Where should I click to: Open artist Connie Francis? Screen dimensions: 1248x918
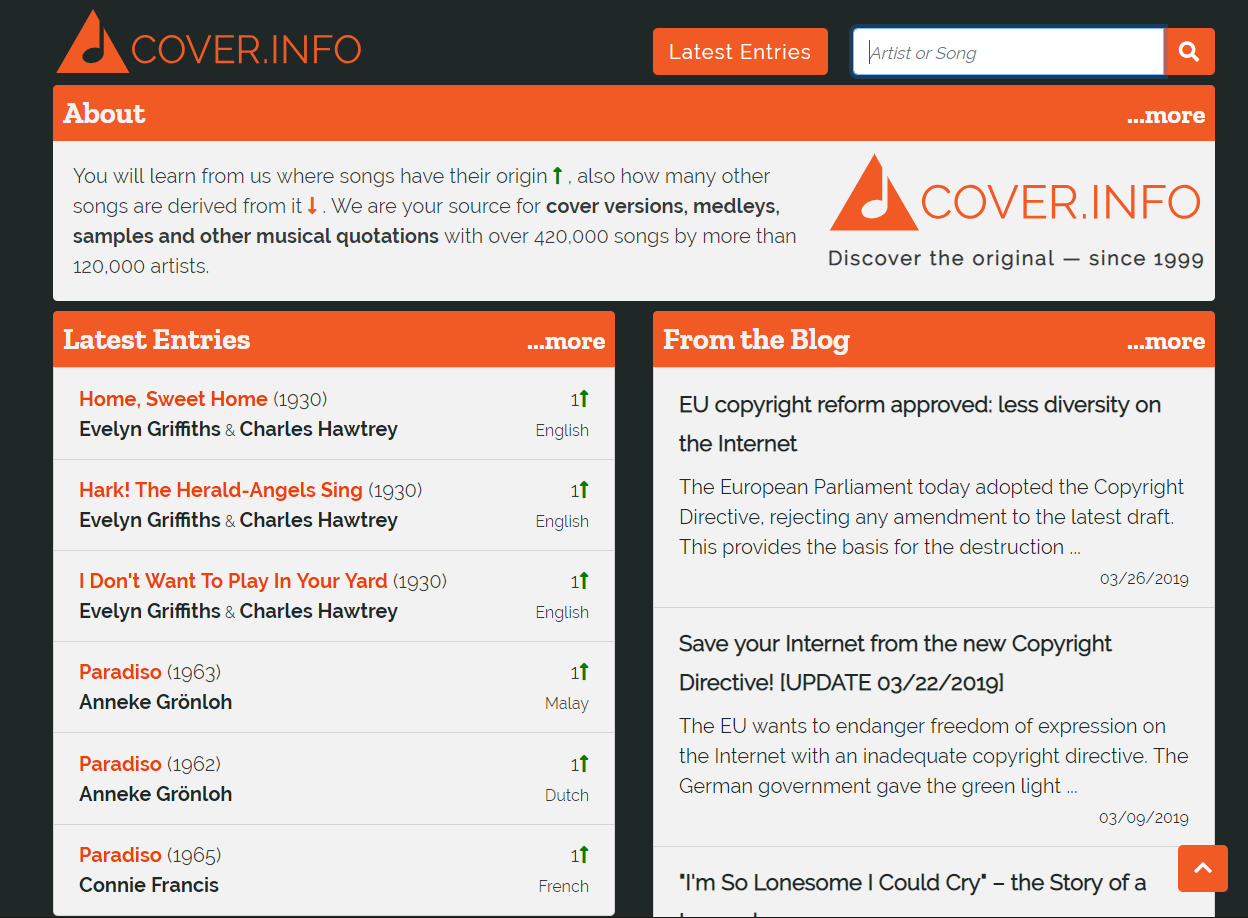[149, 885]
